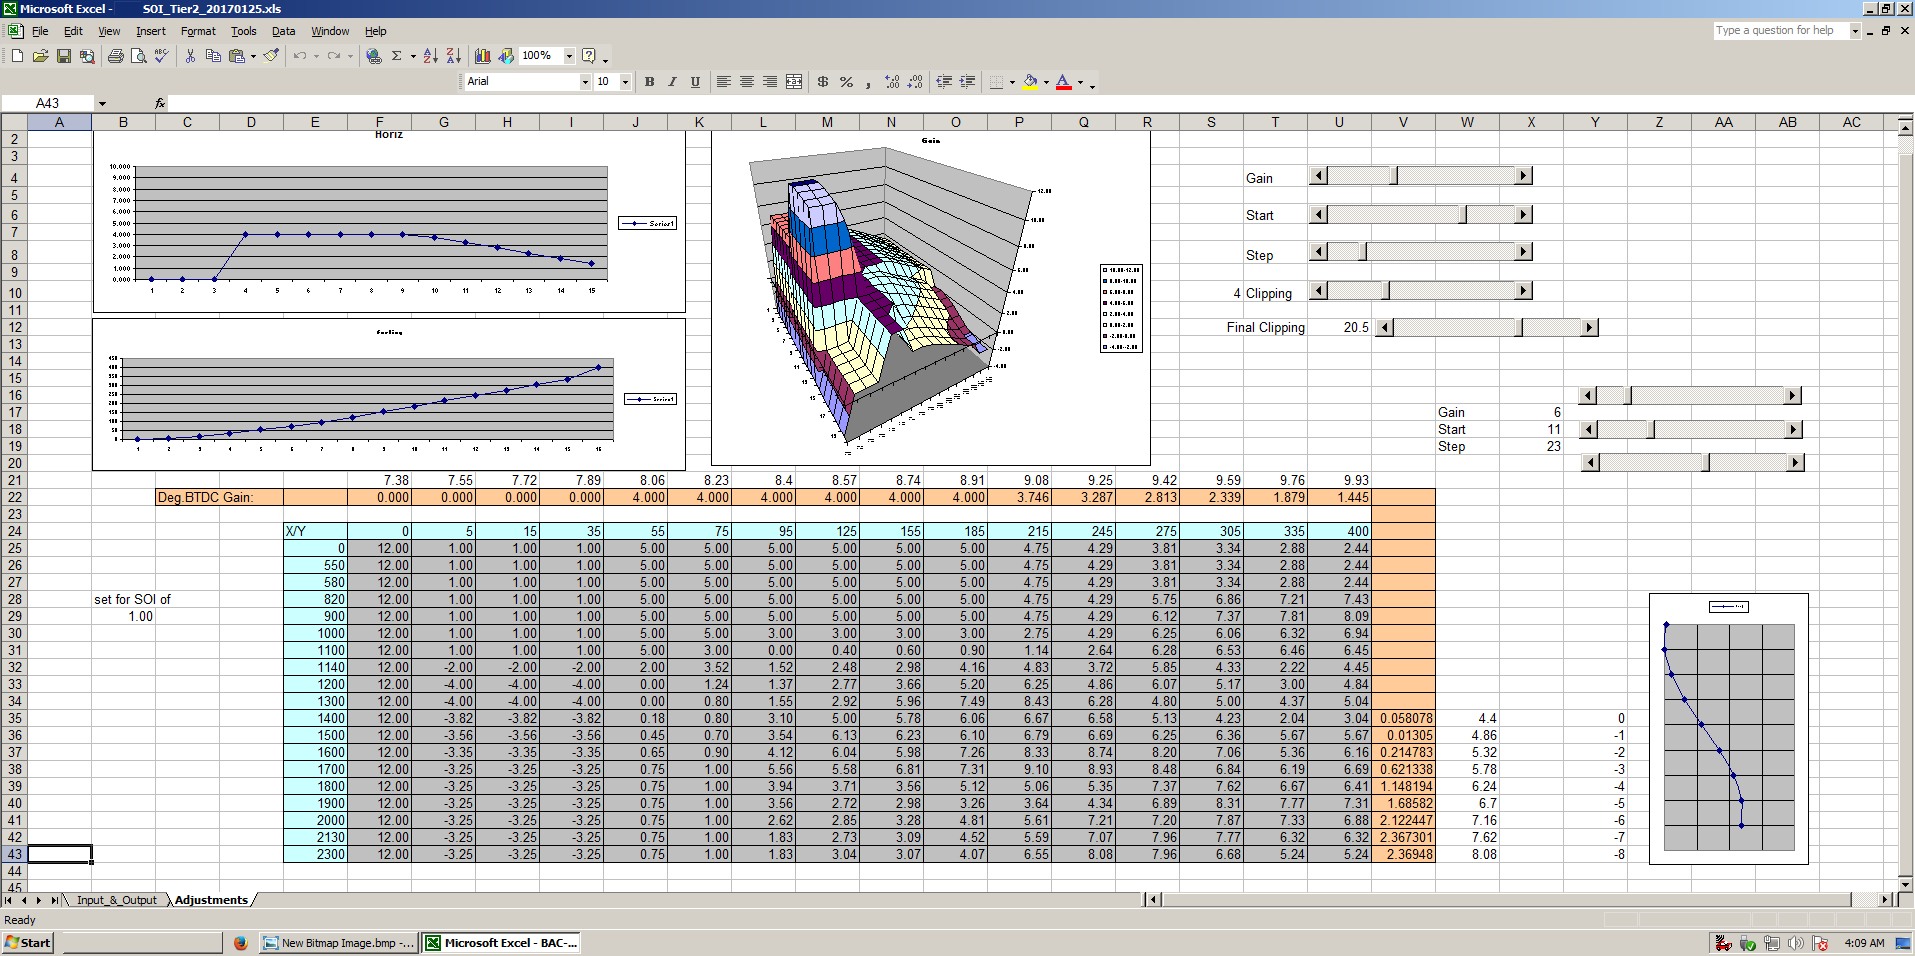Merge and center cells
The image size is (1915, 956).
tap(794, 82)
